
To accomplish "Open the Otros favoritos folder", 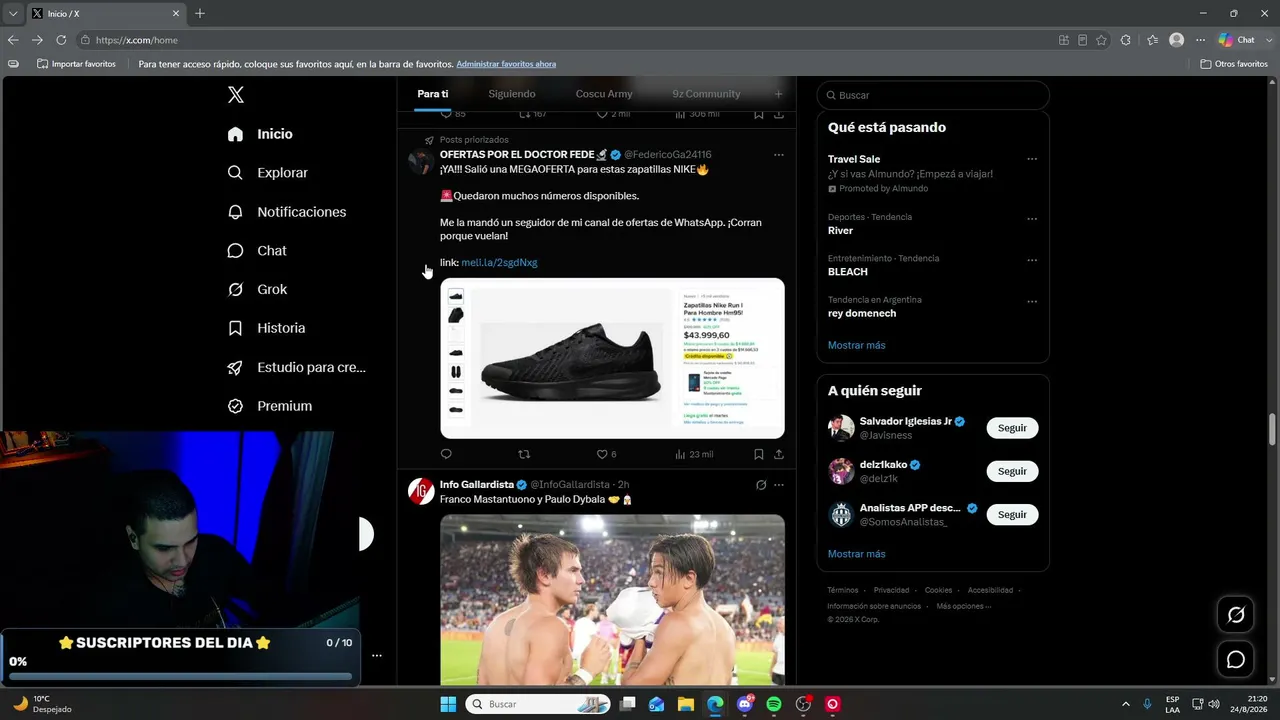I will point(1234,64).
